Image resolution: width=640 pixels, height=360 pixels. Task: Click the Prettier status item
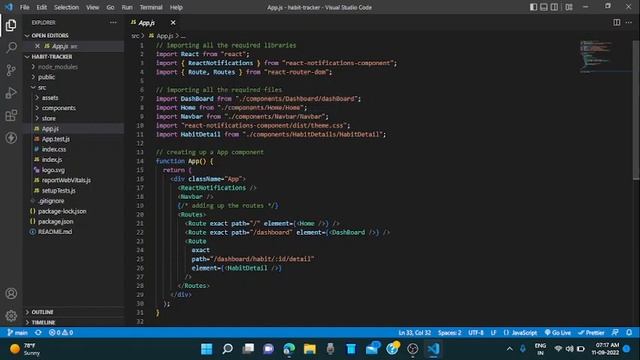point(591,333)
